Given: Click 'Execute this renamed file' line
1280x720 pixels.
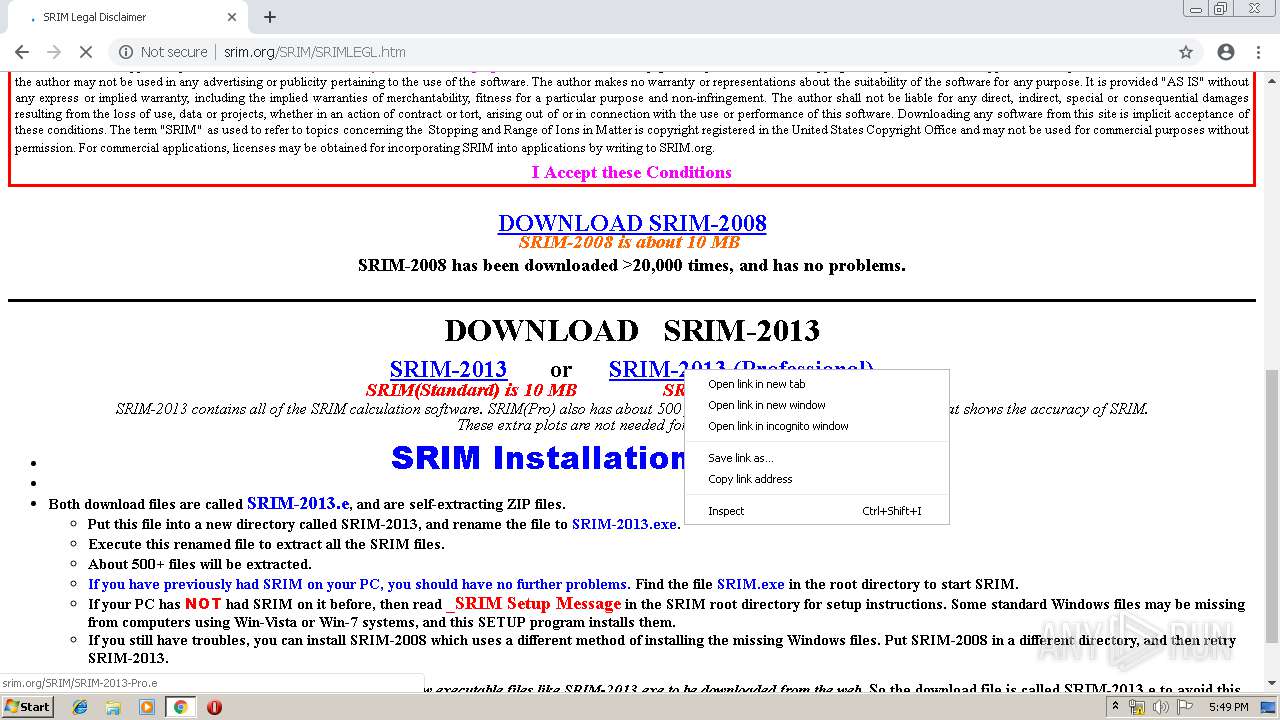Looking at the screenshot, I should 266,544.
